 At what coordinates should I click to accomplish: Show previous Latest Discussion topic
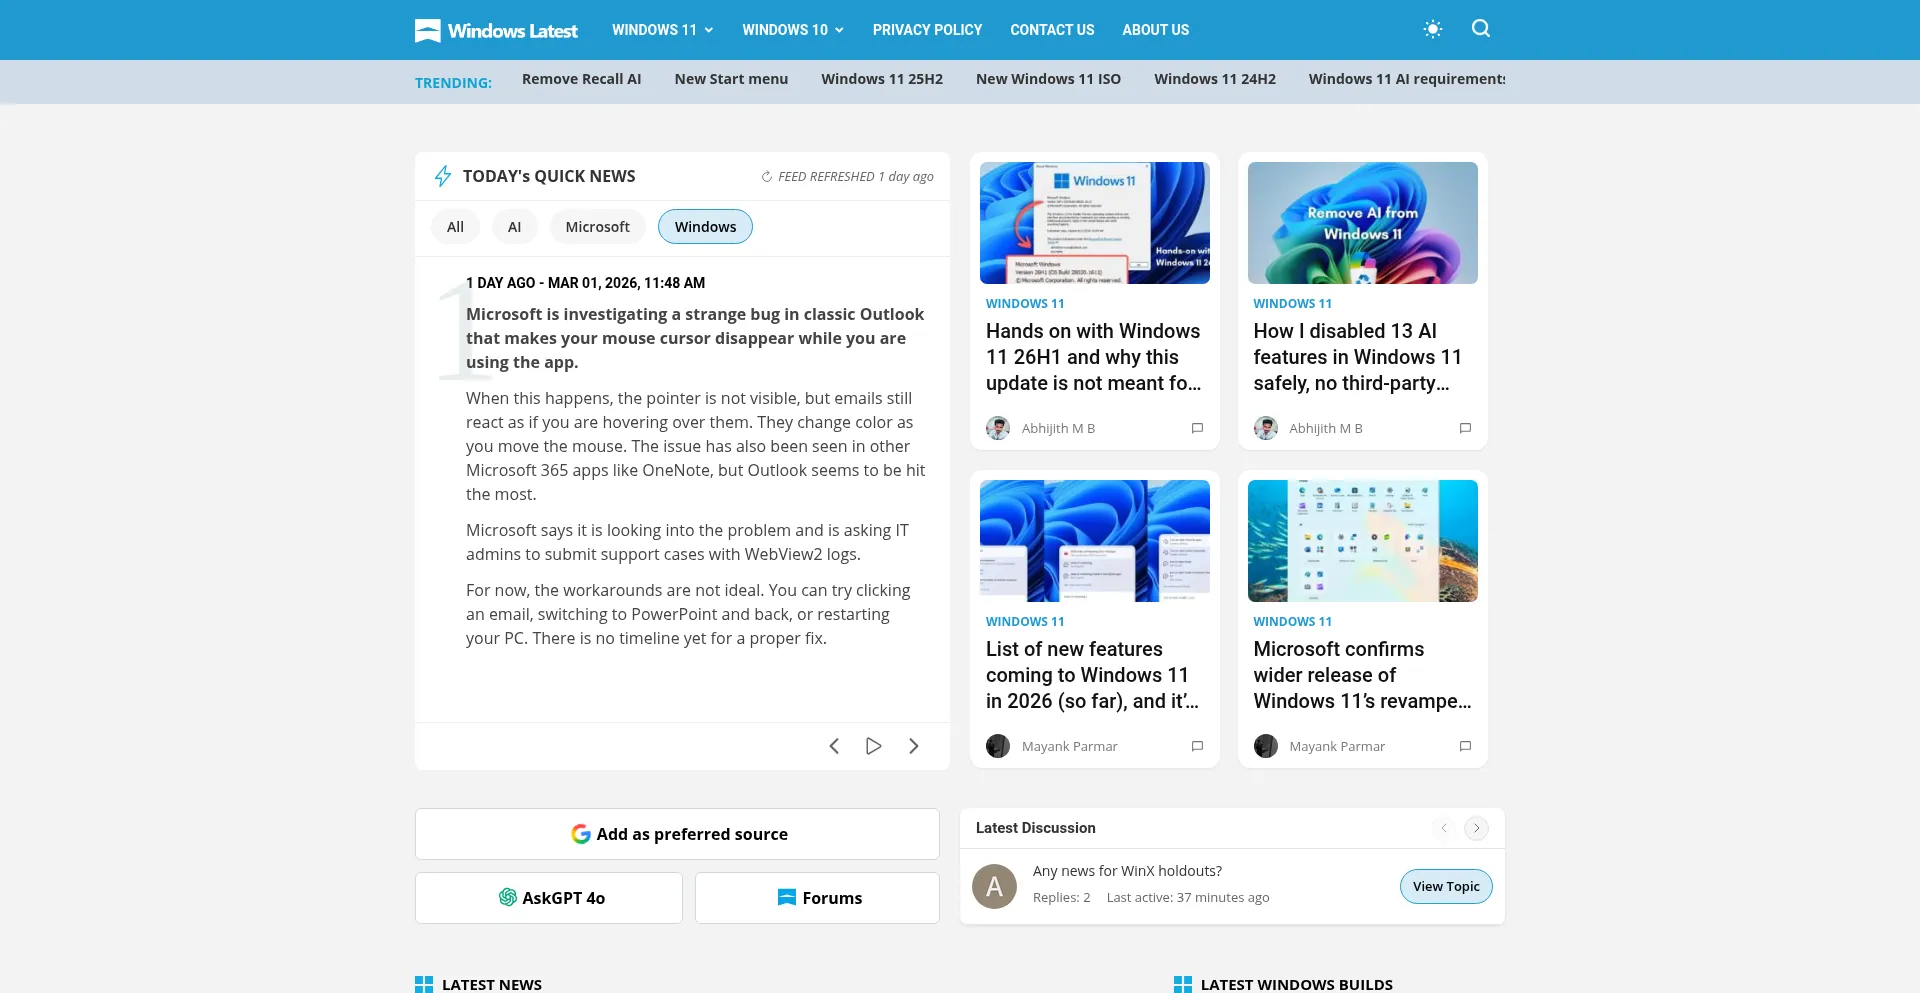tap(1444, 828)
